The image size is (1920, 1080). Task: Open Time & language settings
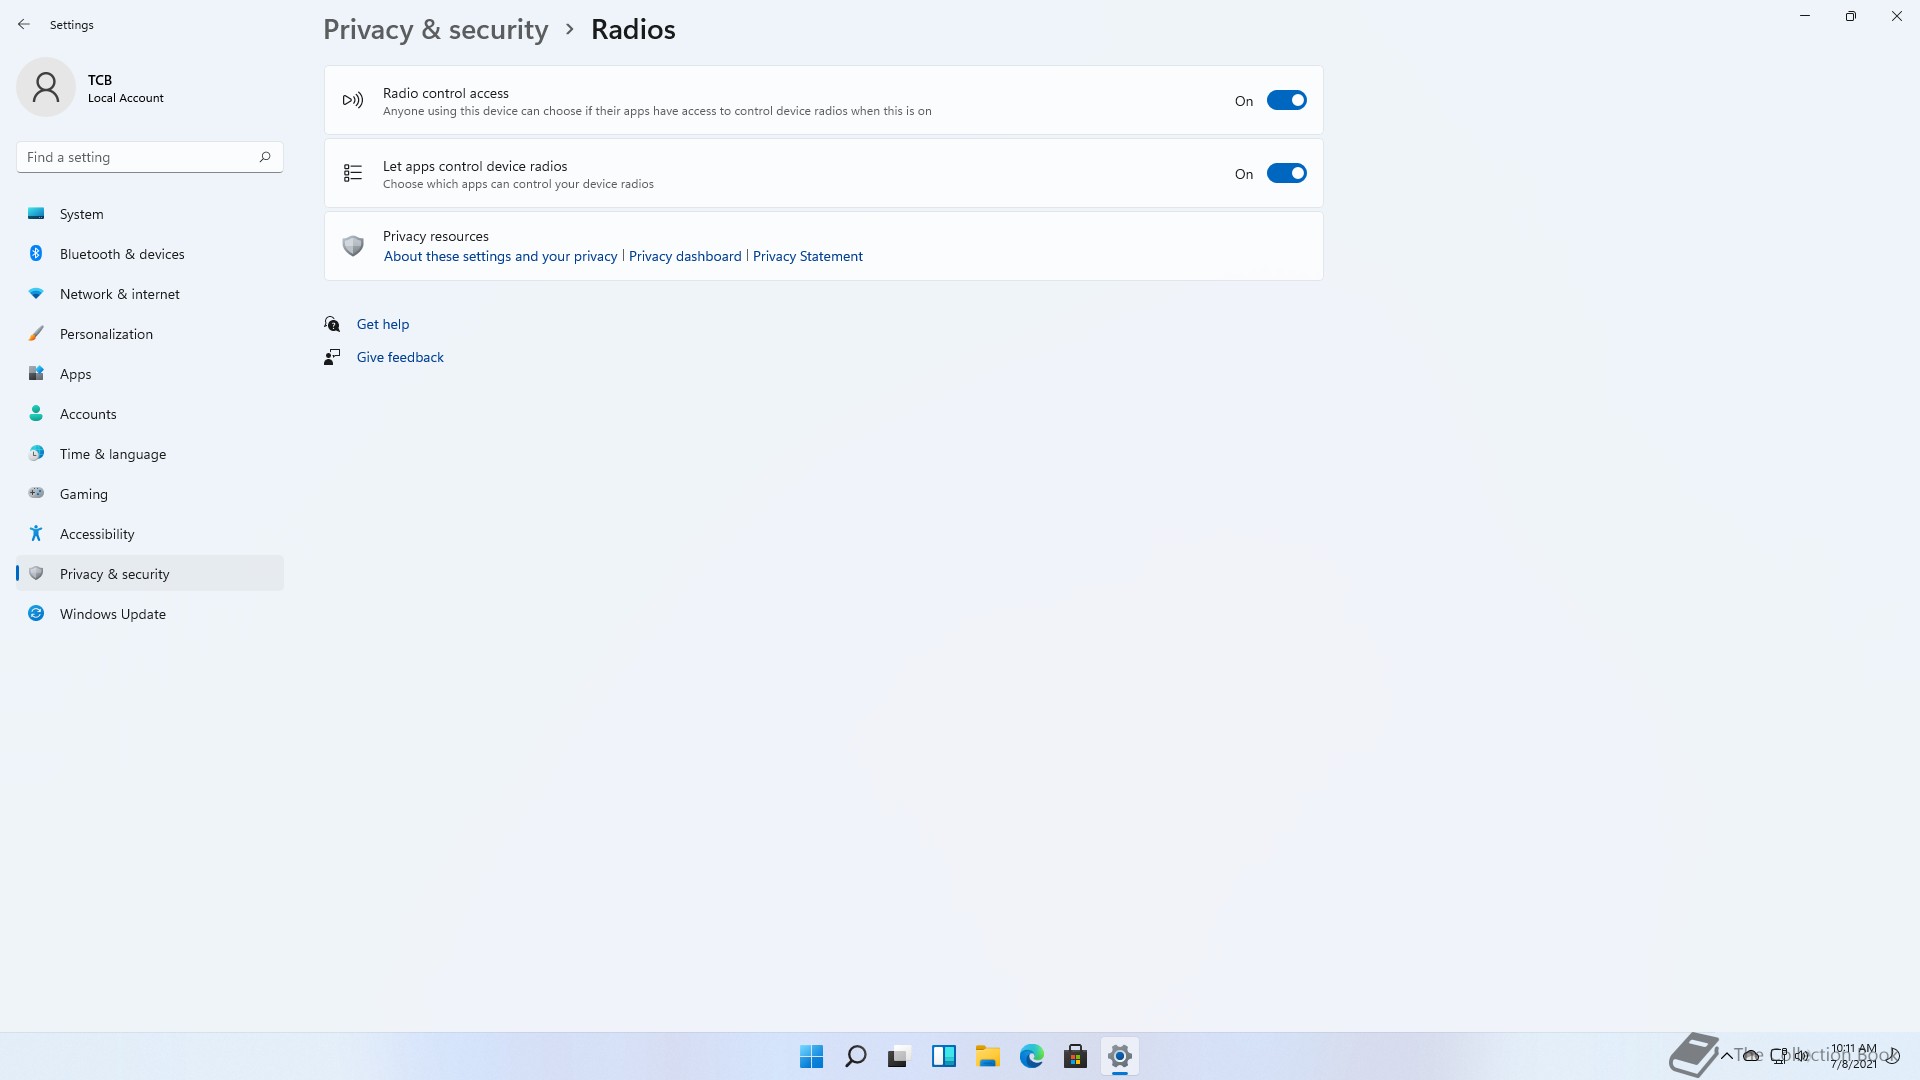[x=150, y=453]
